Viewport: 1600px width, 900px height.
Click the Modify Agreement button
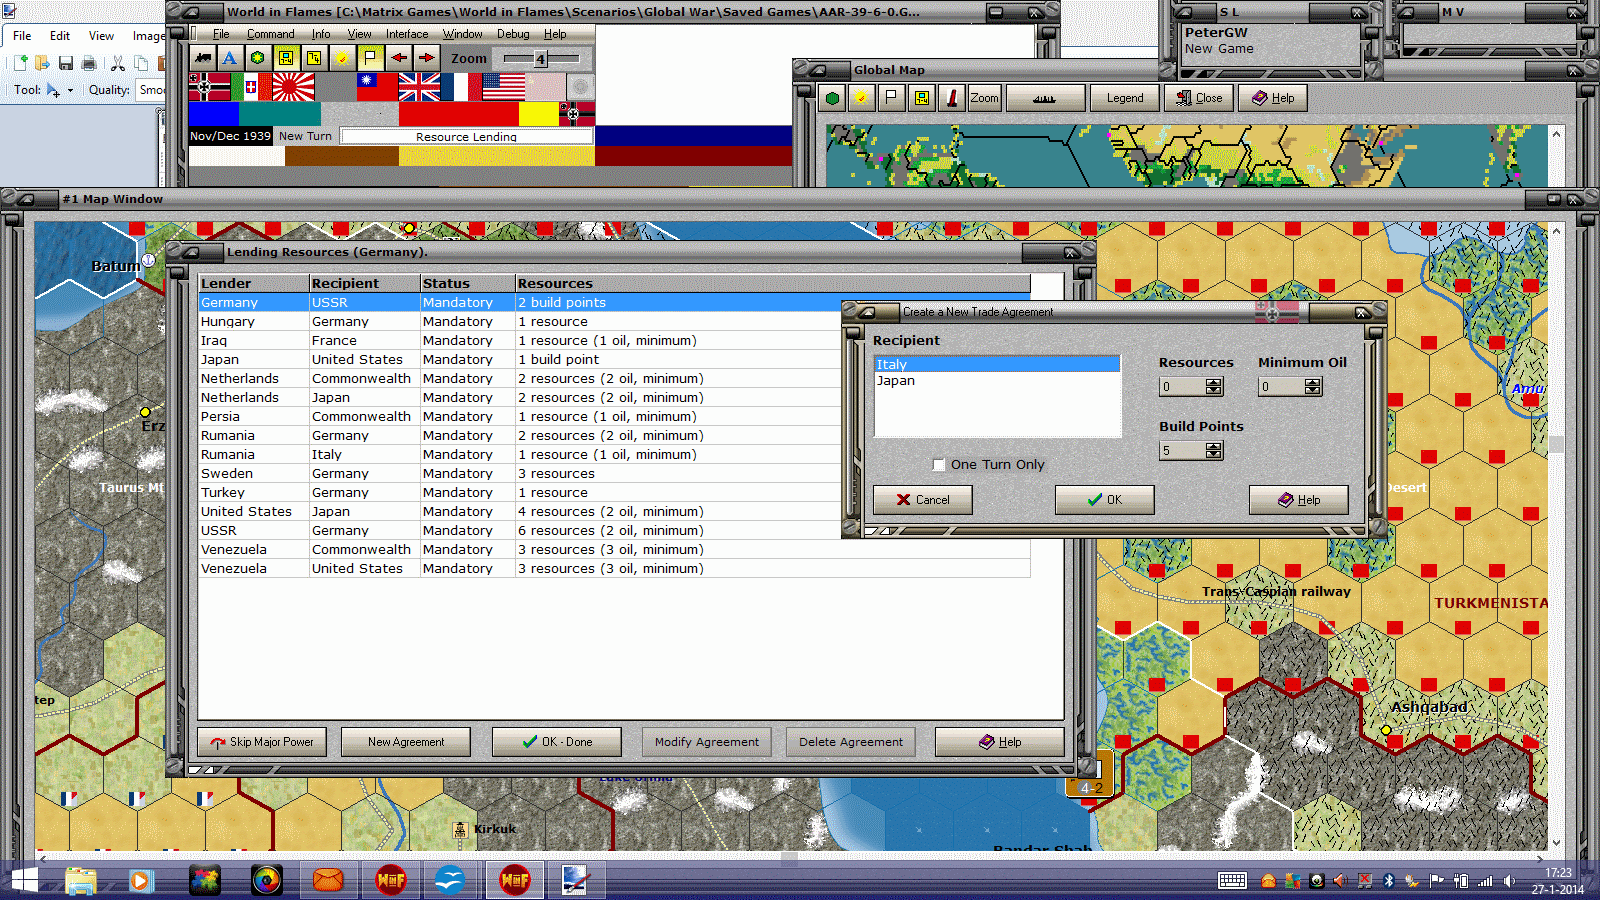[x=707, y=742]
